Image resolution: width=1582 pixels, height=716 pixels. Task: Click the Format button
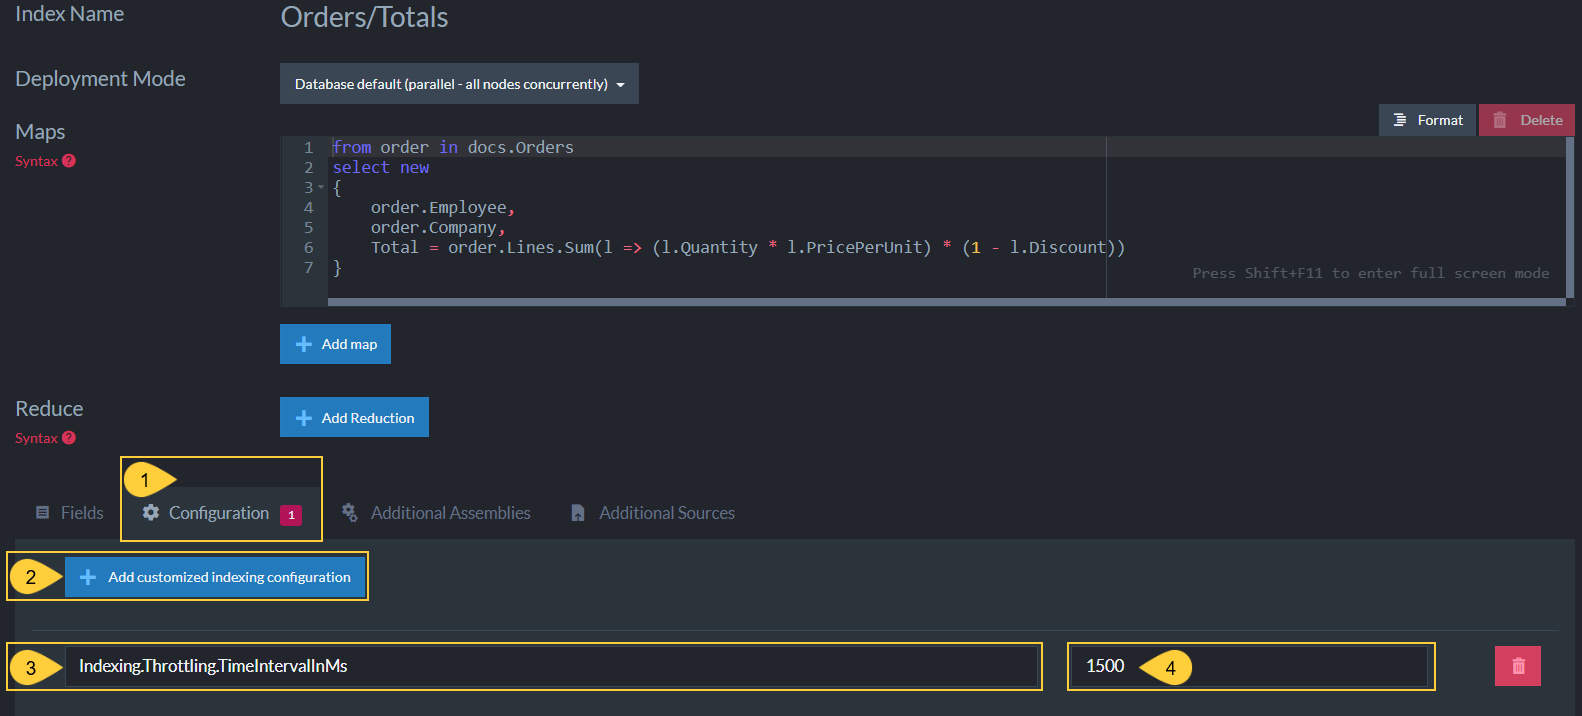1427,120
